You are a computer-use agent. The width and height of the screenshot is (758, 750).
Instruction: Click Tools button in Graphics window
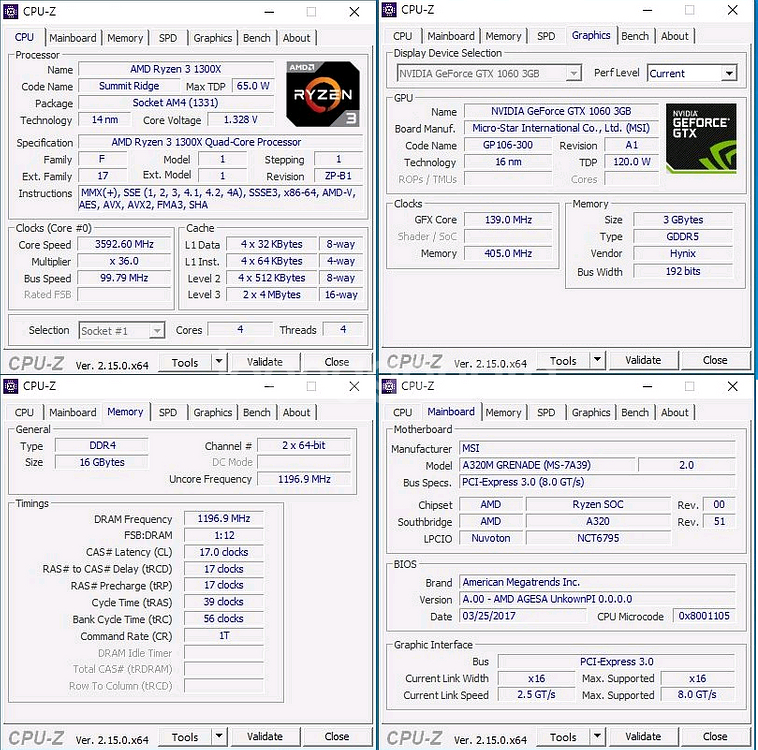click(563, 360)
